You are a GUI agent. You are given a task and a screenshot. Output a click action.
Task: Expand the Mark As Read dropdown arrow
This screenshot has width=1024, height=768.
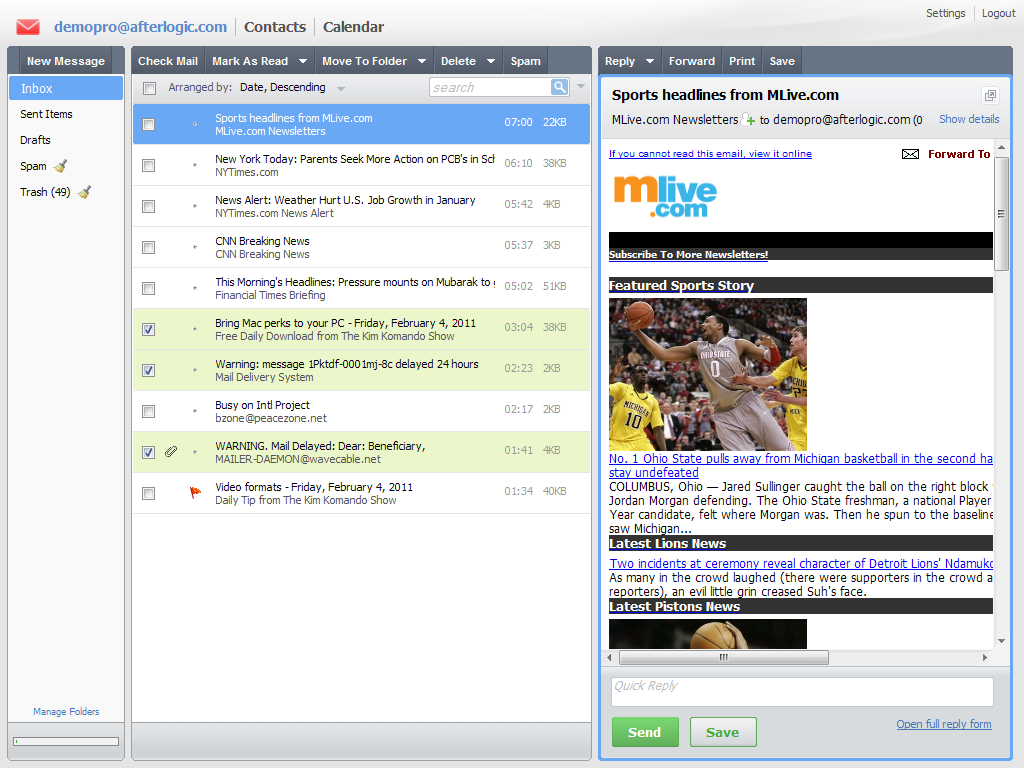[304, 61]
